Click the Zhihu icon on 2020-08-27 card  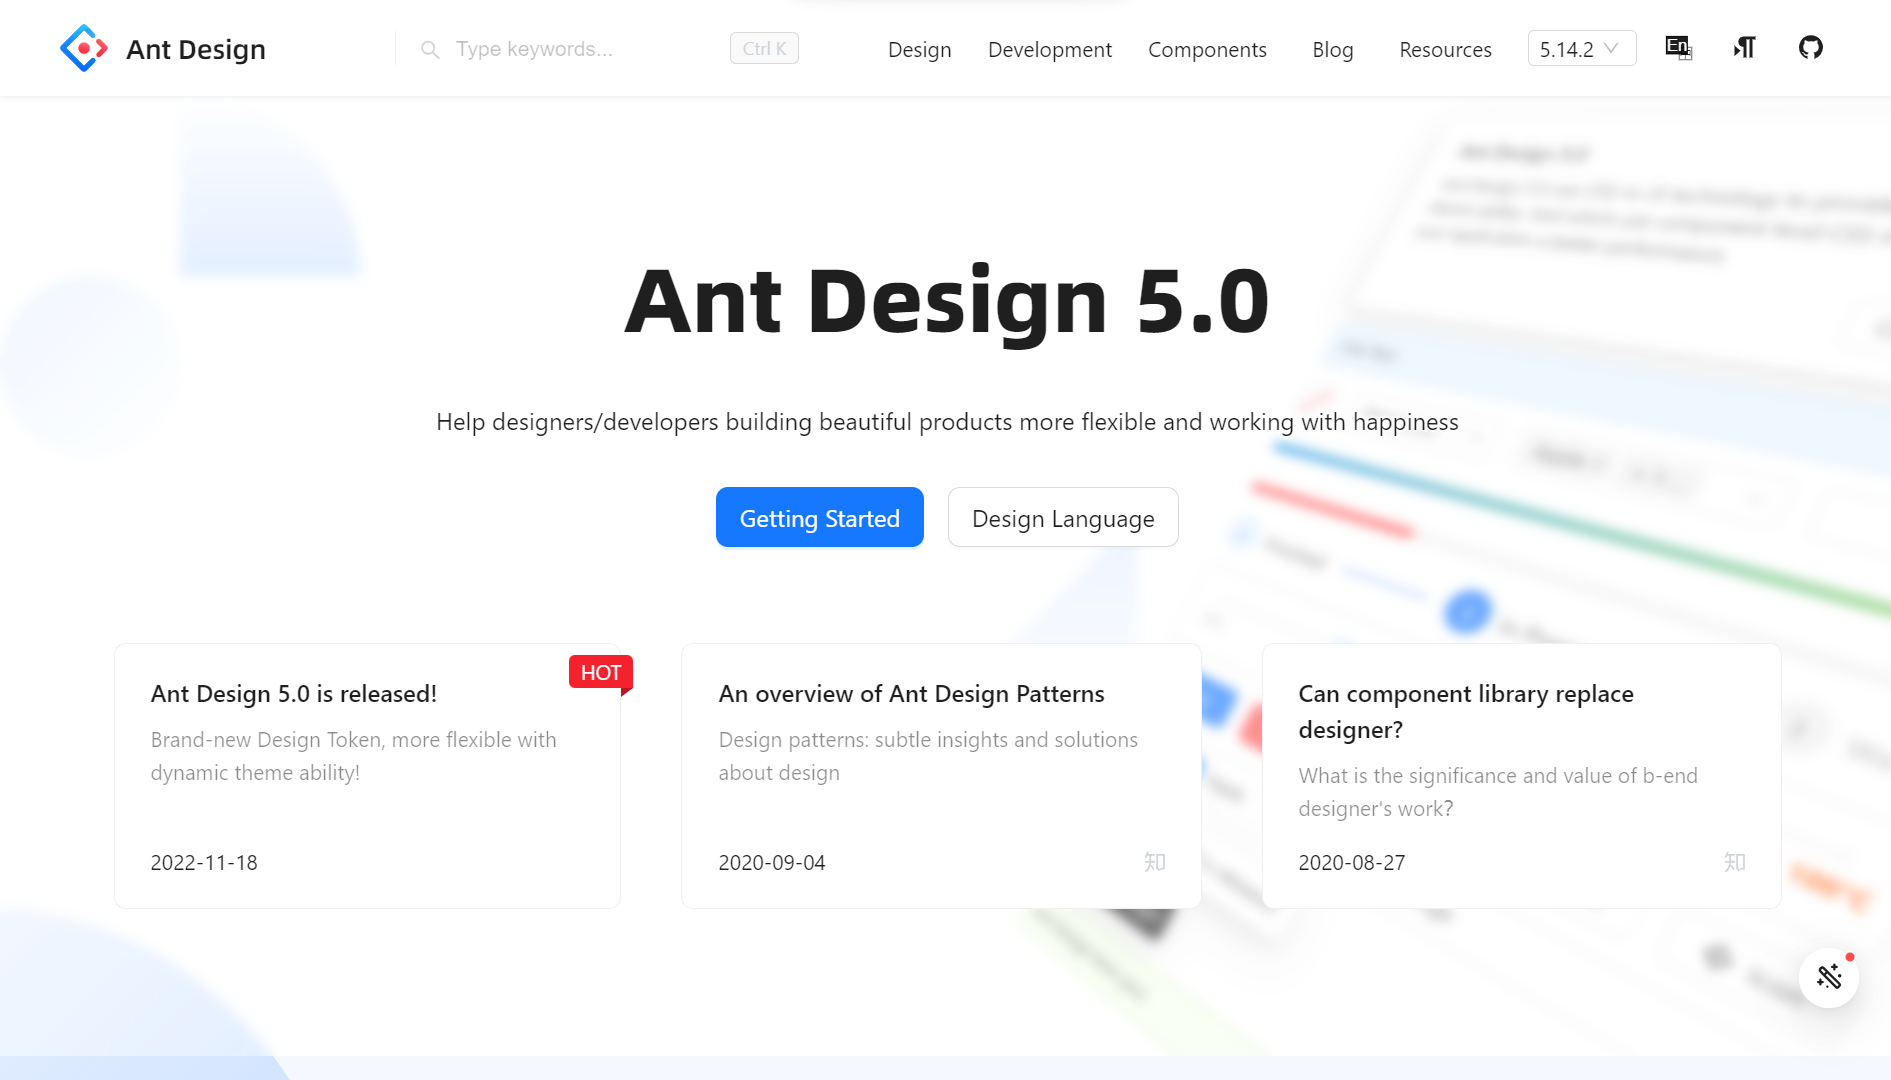point(1735,862)
